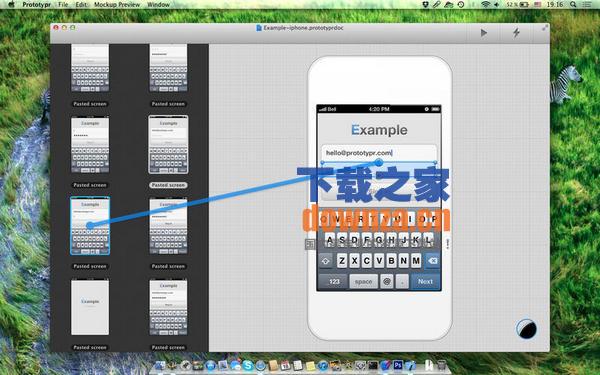
Task: Click the C key on the mockup keyboard
Action: [x=367, y=261]
